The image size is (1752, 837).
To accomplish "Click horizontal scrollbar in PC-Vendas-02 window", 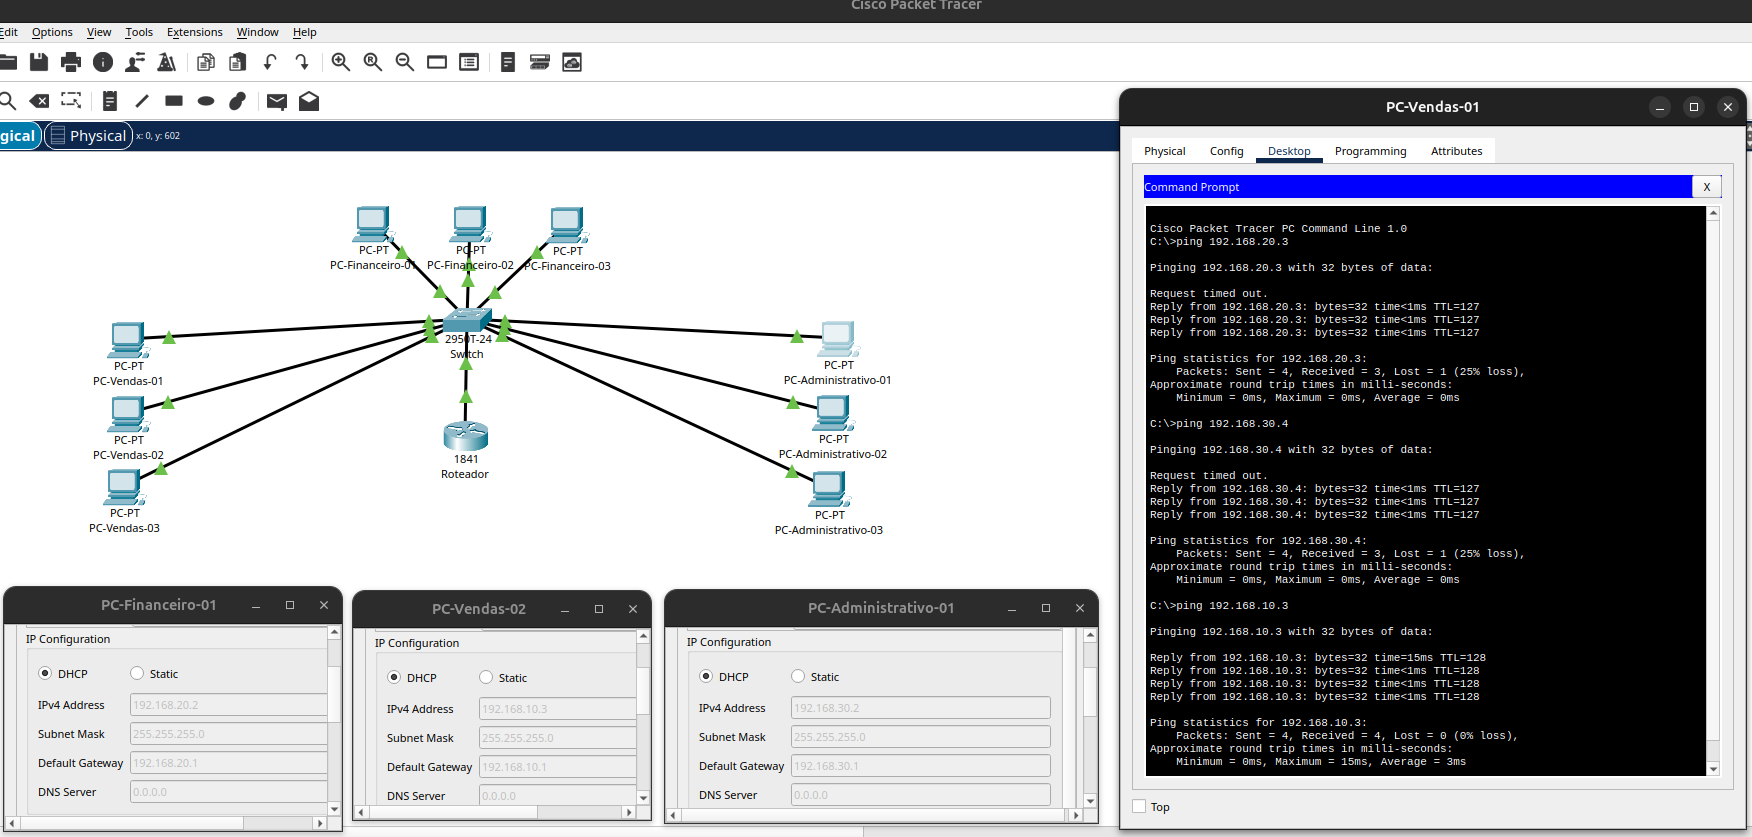I will 496,812.
